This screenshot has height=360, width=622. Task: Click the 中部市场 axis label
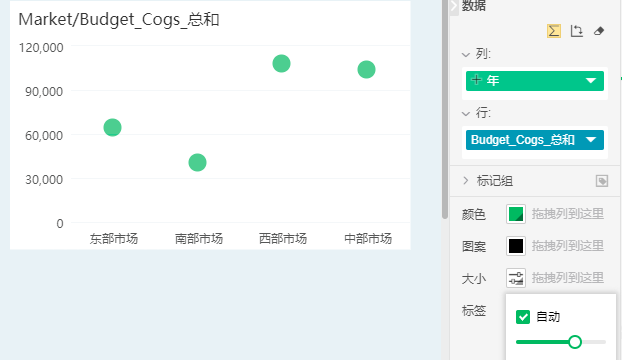pyautogui.click(x=368, y=239)
